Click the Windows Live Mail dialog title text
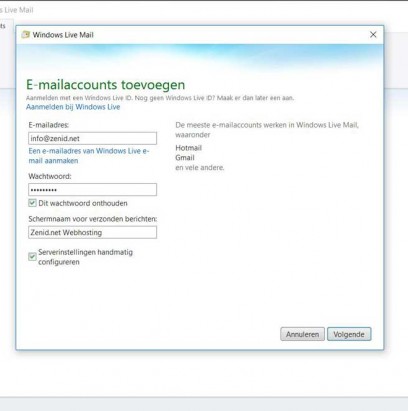 (63, 35)
